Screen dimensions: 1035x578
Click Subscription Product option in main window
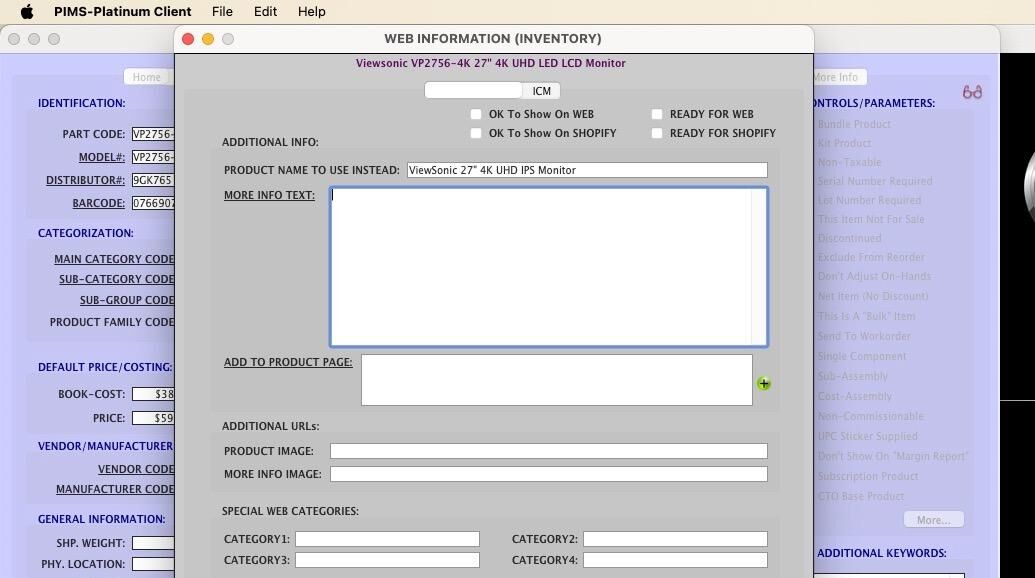coord(868,476)
